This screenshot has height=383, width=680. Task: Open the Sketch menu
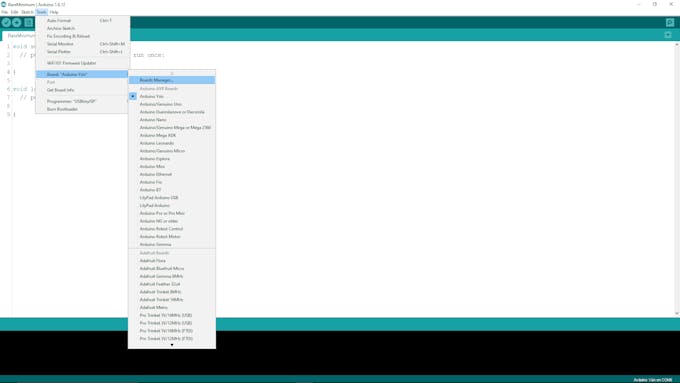(x=27, y=12)
